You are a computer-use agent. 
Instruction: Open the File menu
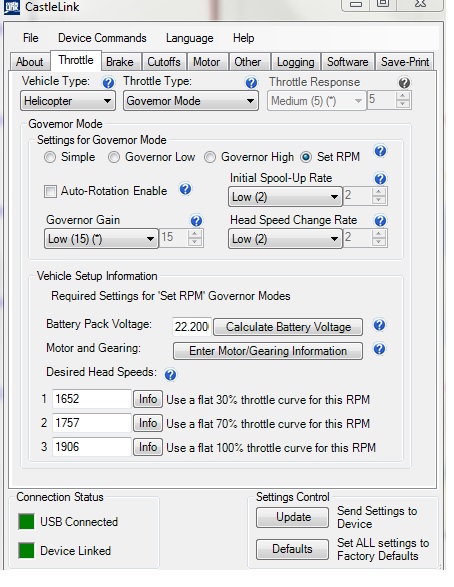30,38
